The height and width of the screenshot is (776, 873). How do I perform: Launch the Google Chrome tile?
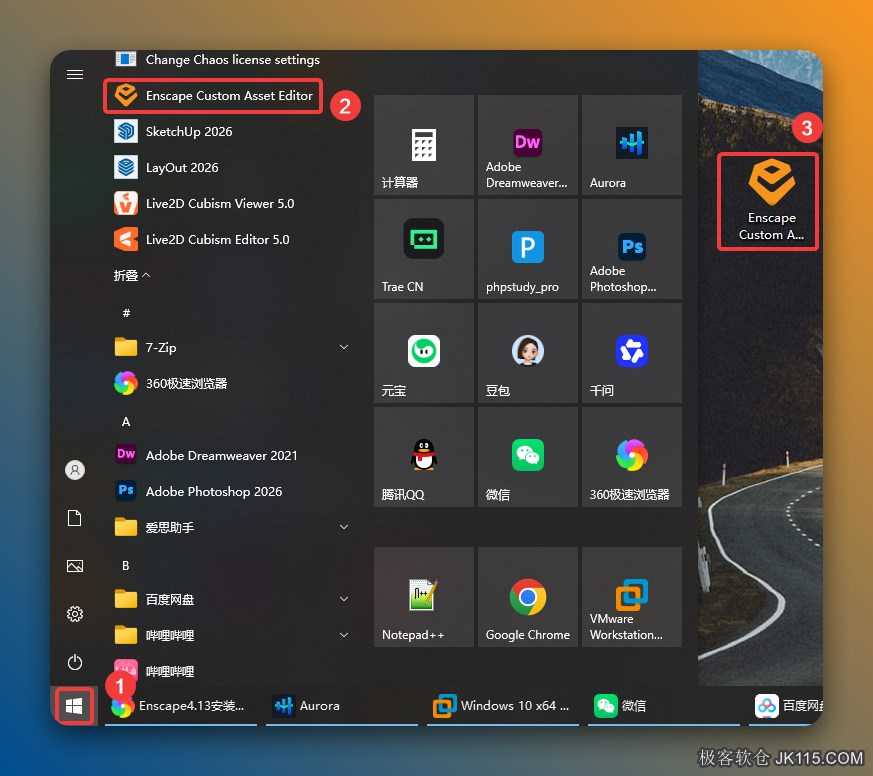[527, 597]
